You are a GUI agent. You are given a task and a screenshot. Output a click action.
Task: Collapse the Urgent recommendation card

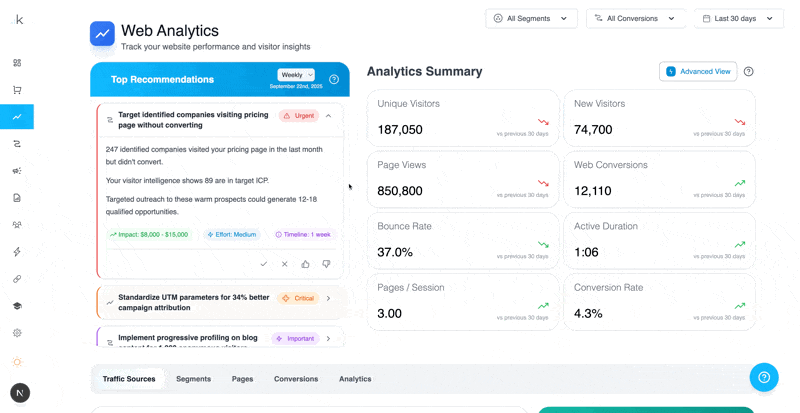(328, 116)
